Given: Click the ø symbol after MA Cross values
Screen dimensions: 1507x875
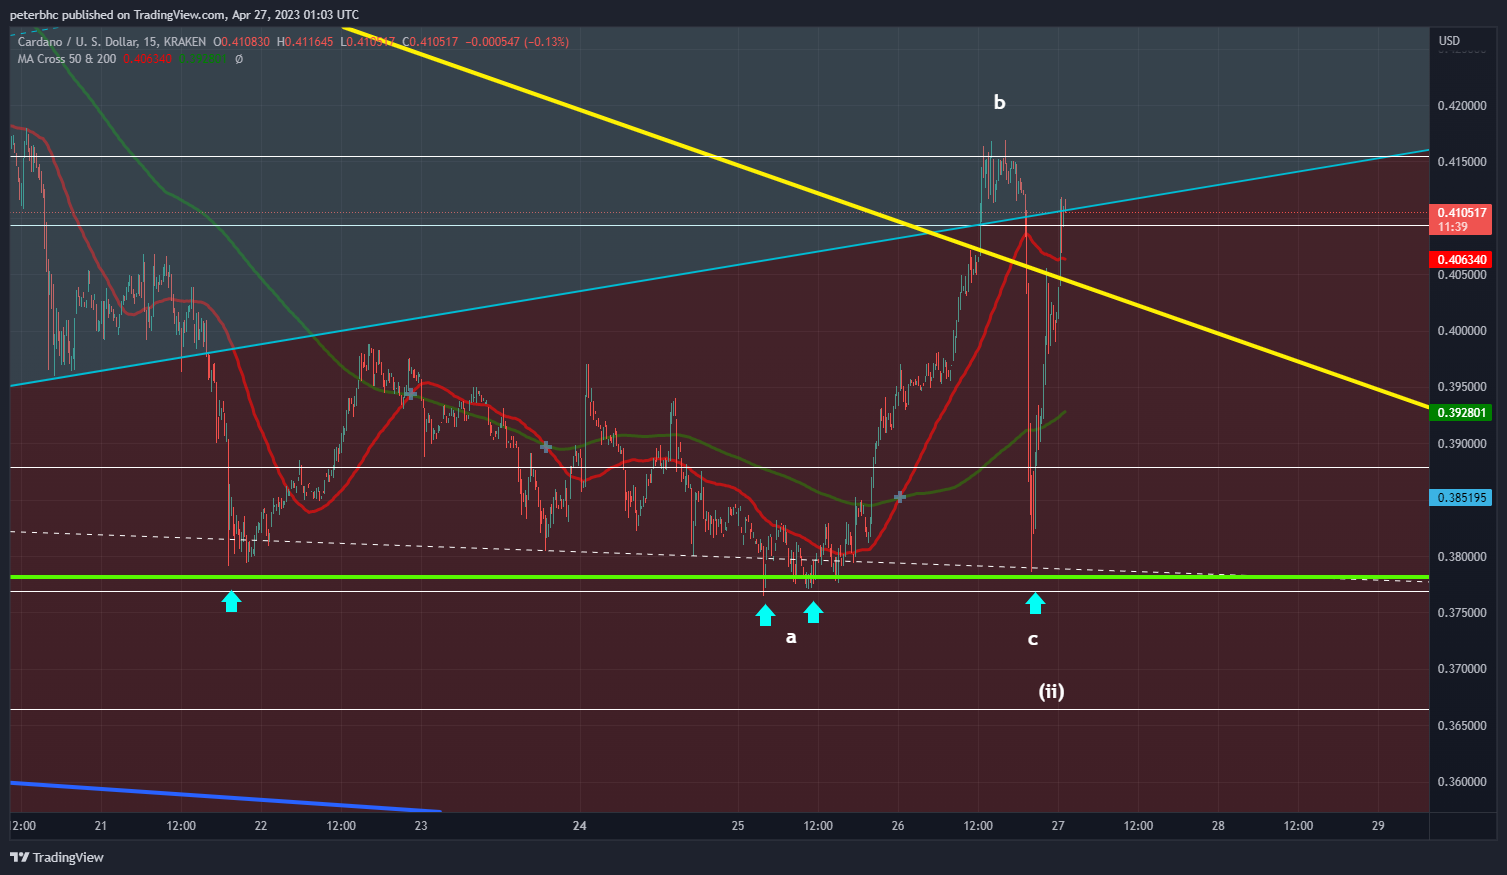Looking at the screenshot, I should (239, 59).
